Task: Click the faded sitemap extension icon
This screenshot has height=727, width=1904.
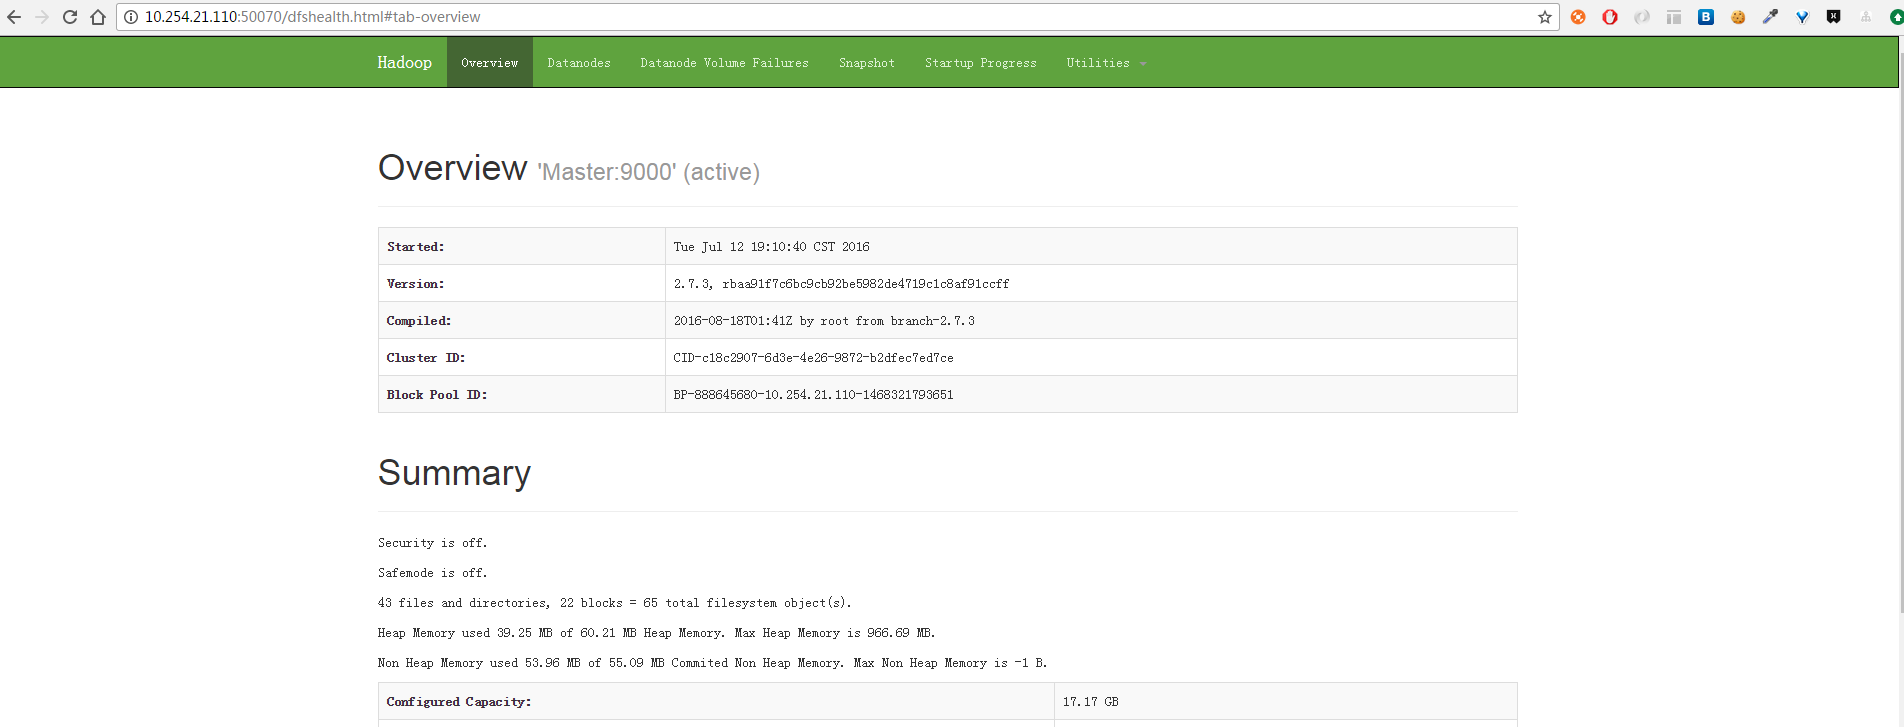Action: tap(1866, 17)
